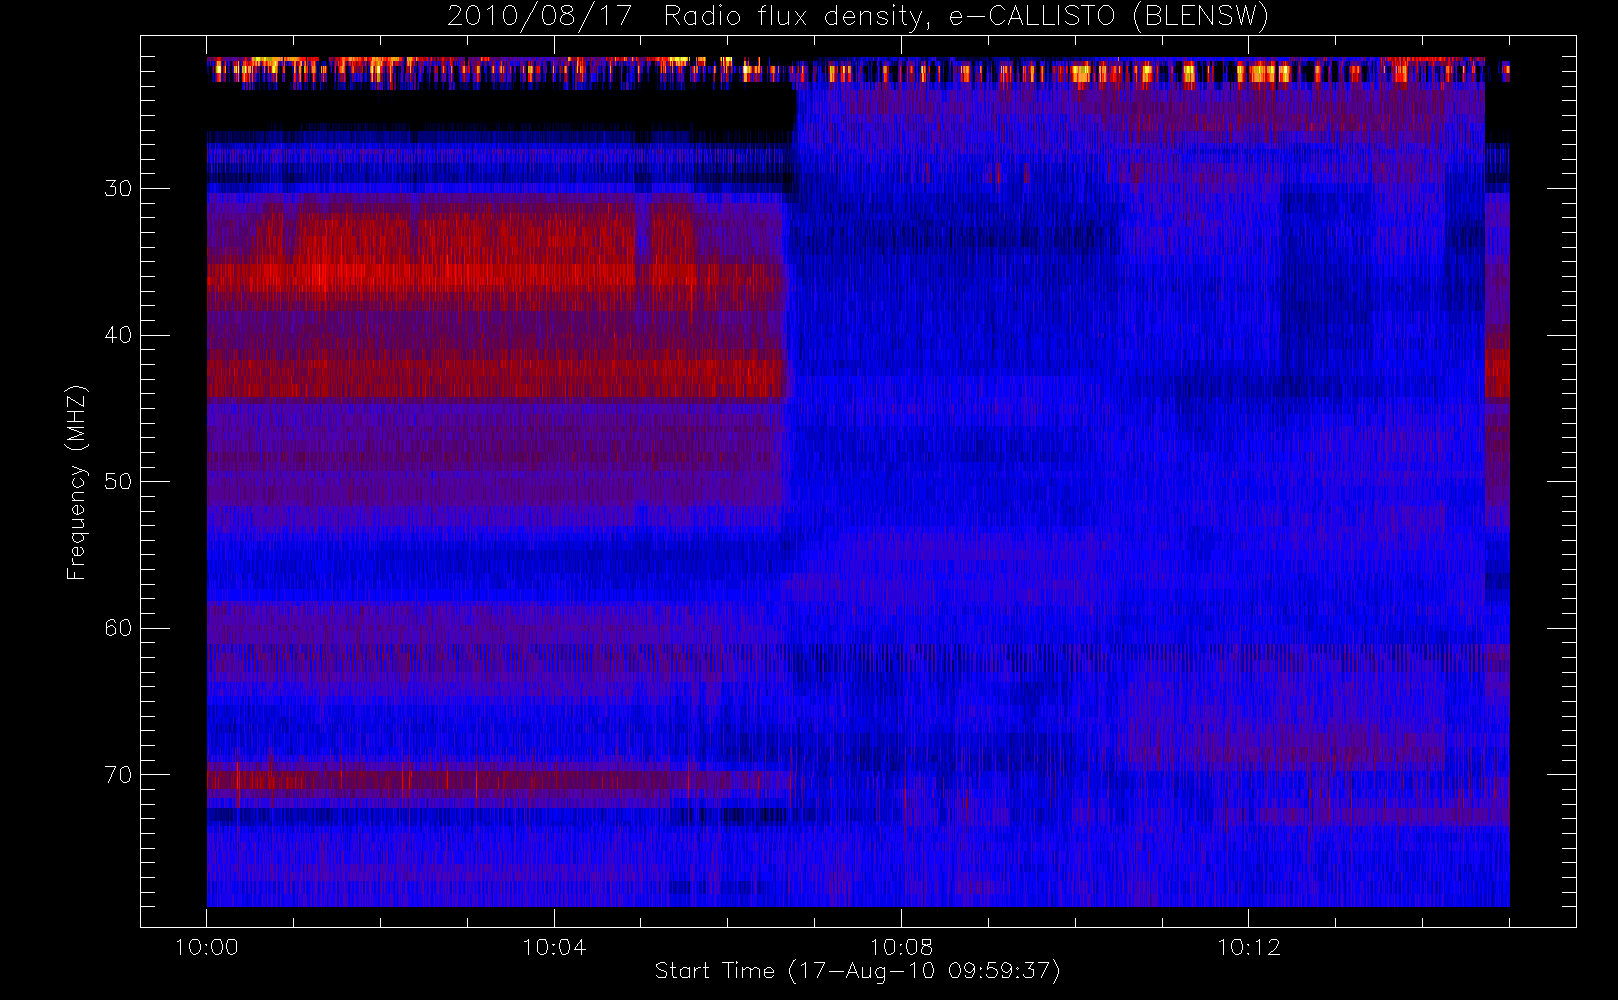Click the '10:00' time tick label
The image size is (1618, 1000).
pos(206,947)
